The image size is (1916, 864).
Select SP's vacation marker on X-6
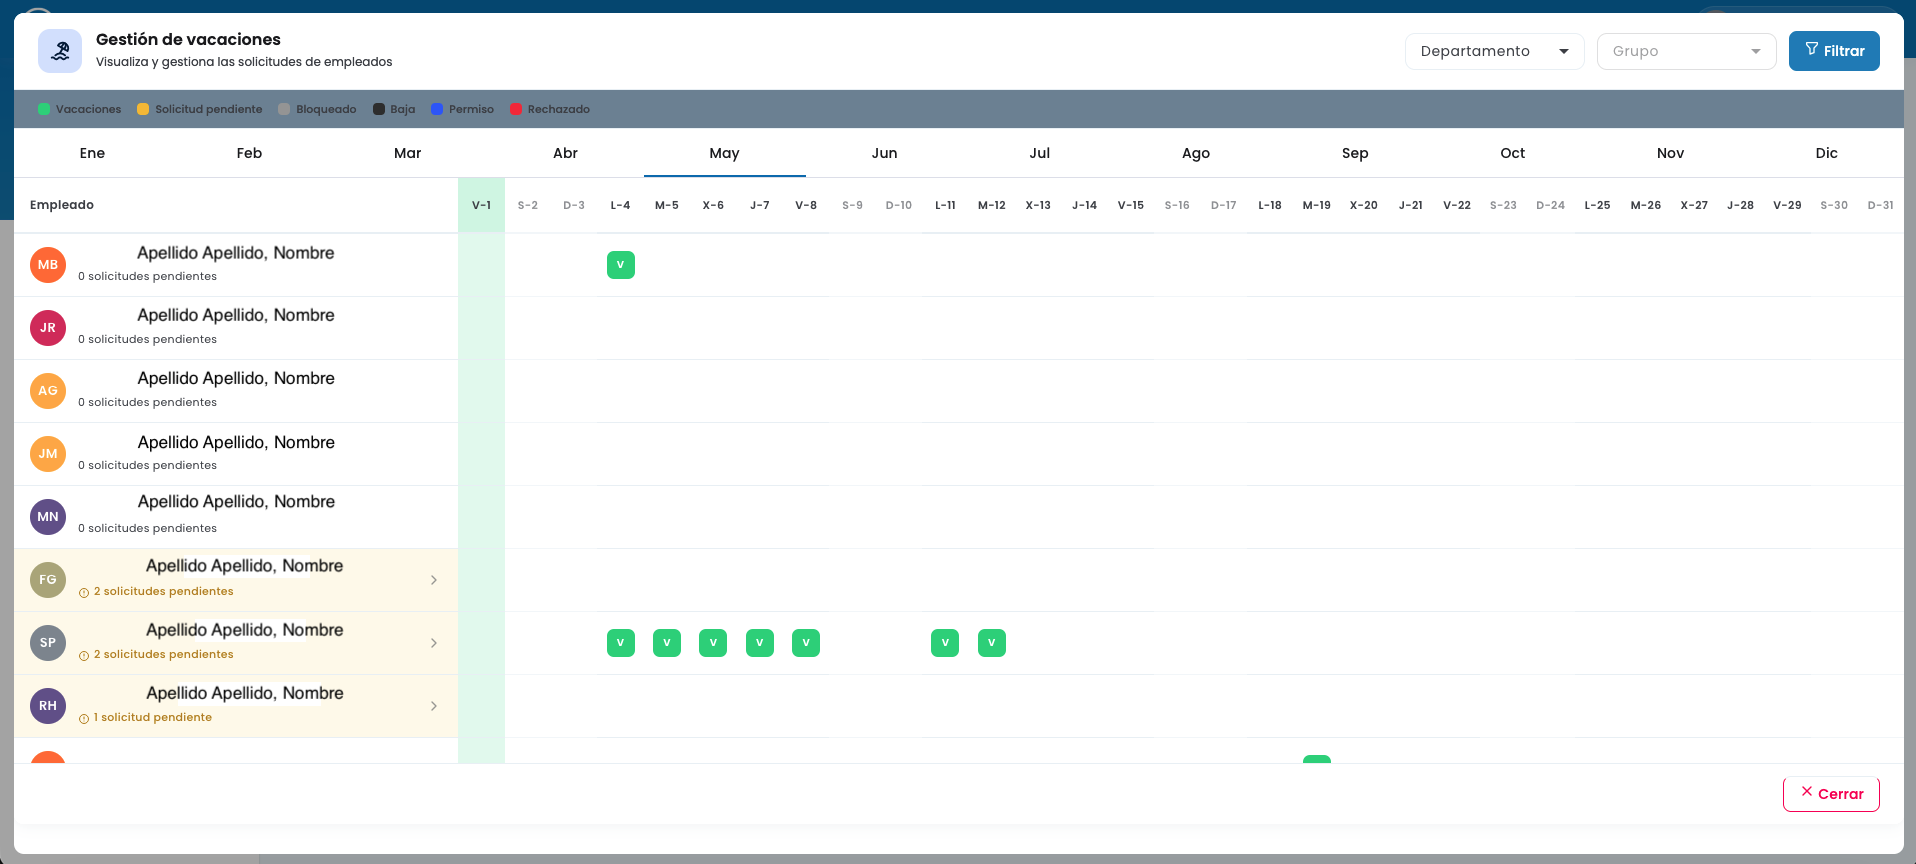coord(713,643)
